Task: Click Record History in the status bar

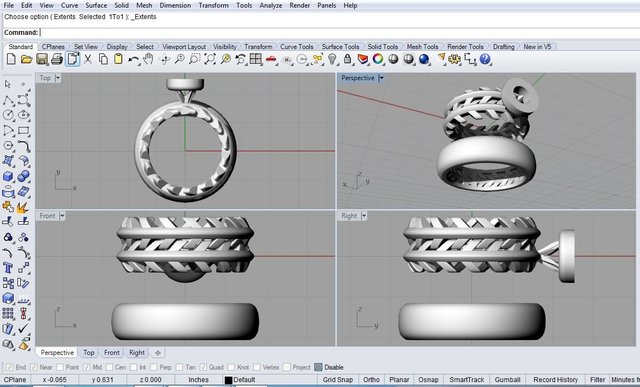Action: pos(556,380)
